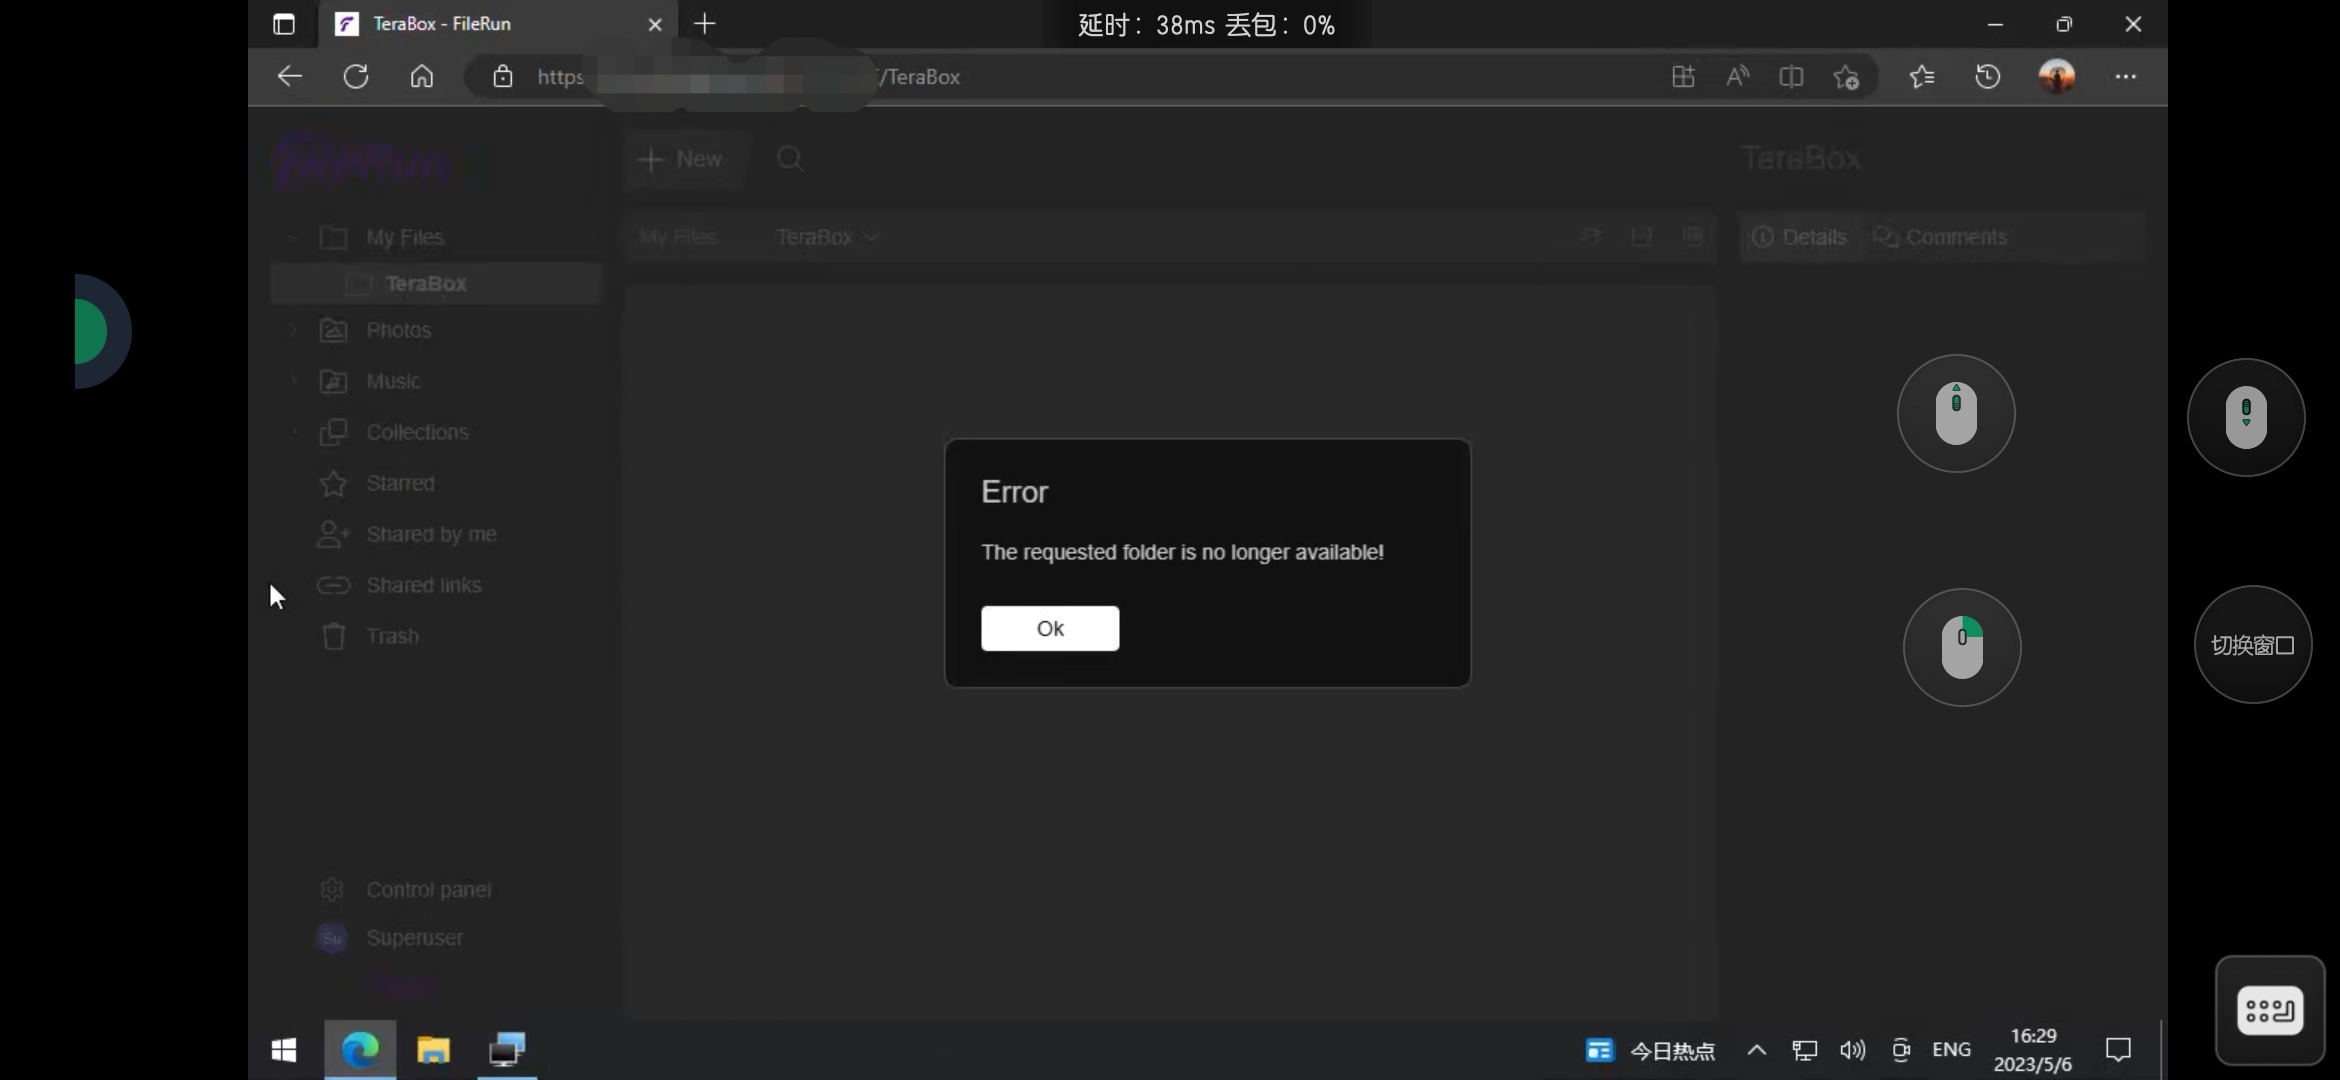
Task: Open the notification center icon
Action: pos(2118,1050)
